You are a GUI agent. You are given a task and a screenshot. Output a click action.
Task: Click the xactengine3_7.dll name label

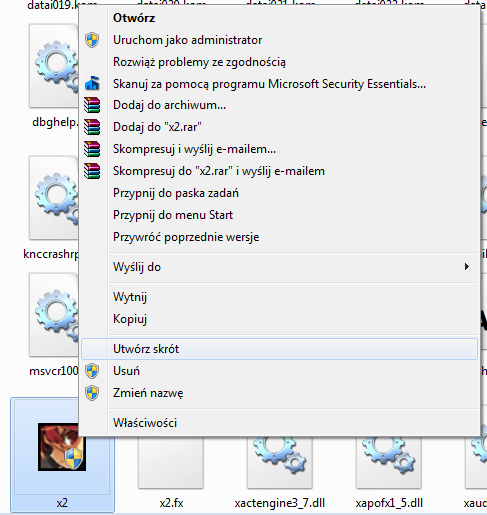coord(280,503)
